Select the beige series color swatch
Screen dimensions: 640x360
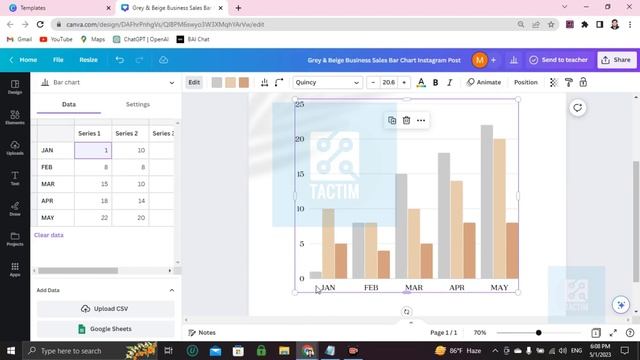(x=230, y=82)
